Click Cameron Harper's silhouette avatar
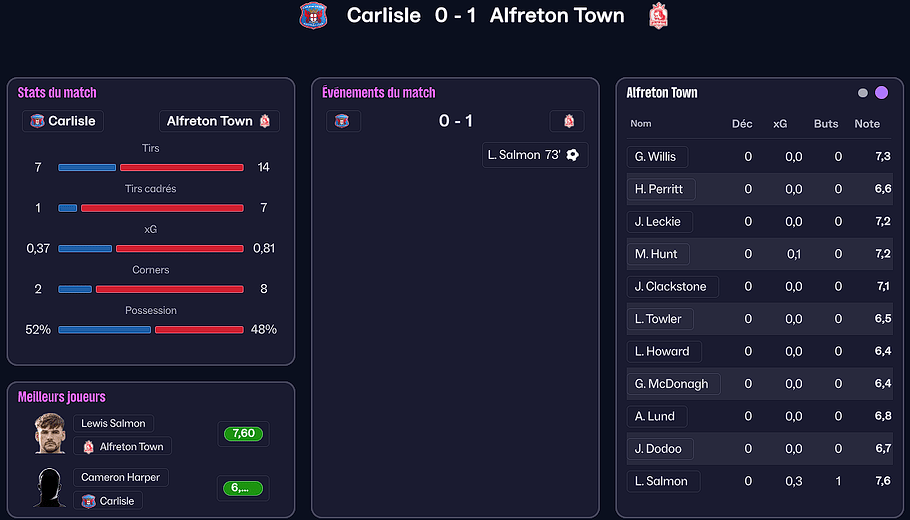The height and width of the screenshot is (520, 910). [x=49, y=488]
